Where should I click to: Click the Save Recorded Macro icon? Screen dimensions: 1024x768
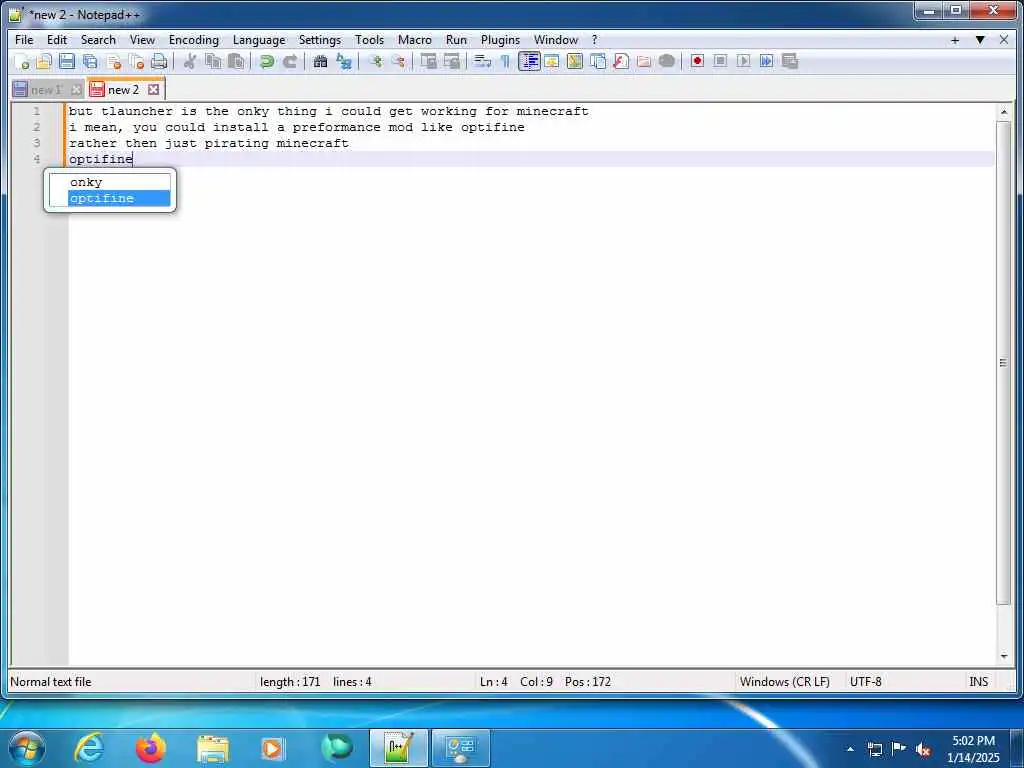[x=790, y=61]
